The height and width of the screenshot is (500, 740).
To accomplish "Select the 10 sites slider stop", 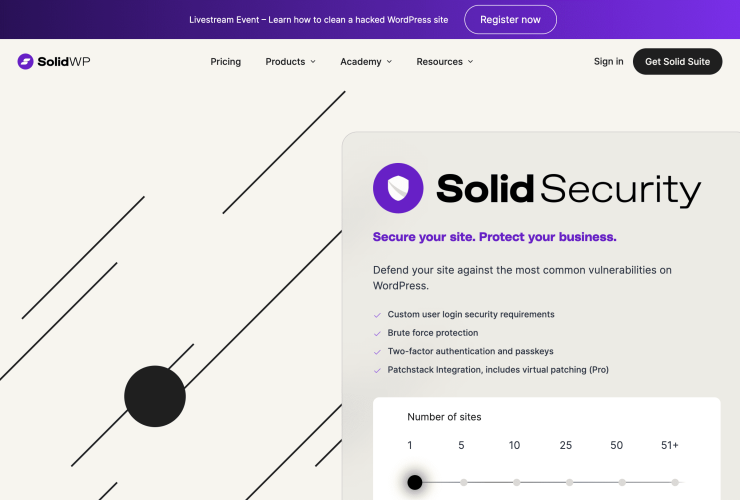I will tap(516, 483).
